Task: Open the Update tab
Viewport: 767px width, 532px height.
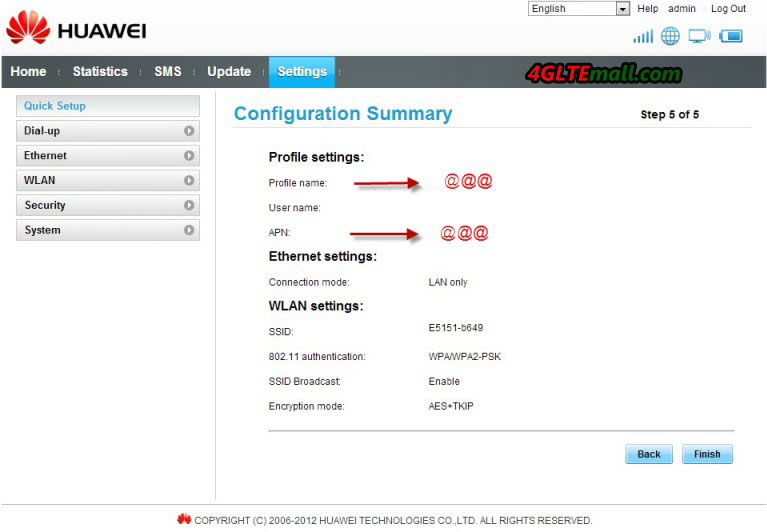Action: click(229, 71)
